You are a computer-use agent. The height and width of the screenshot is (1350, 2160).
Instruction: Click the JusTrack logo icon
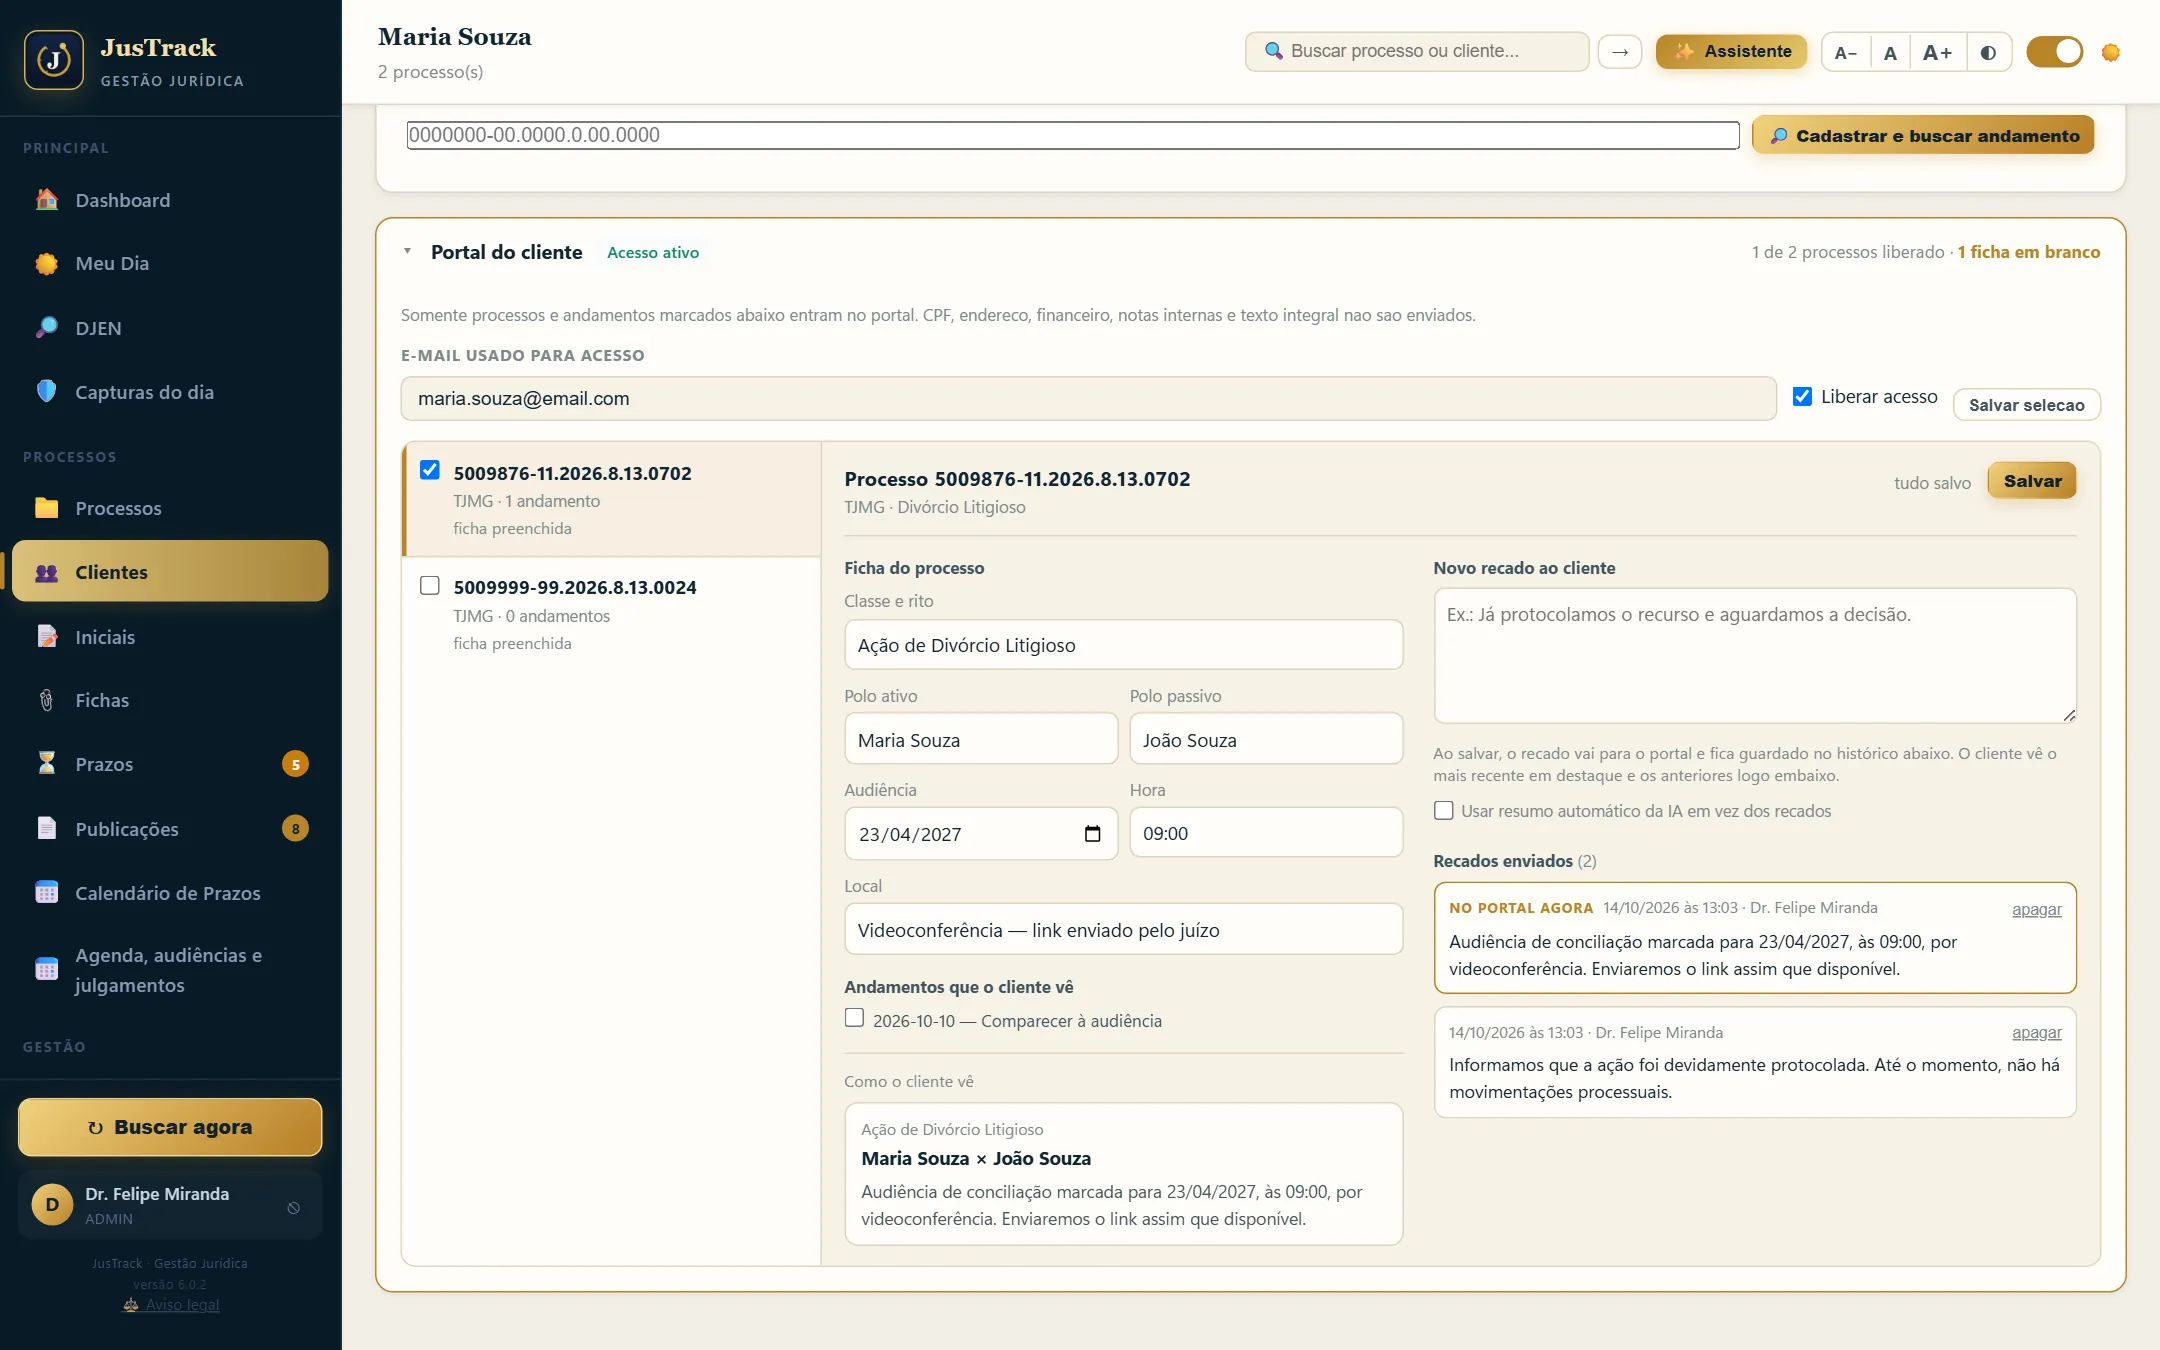pos(54,60)
